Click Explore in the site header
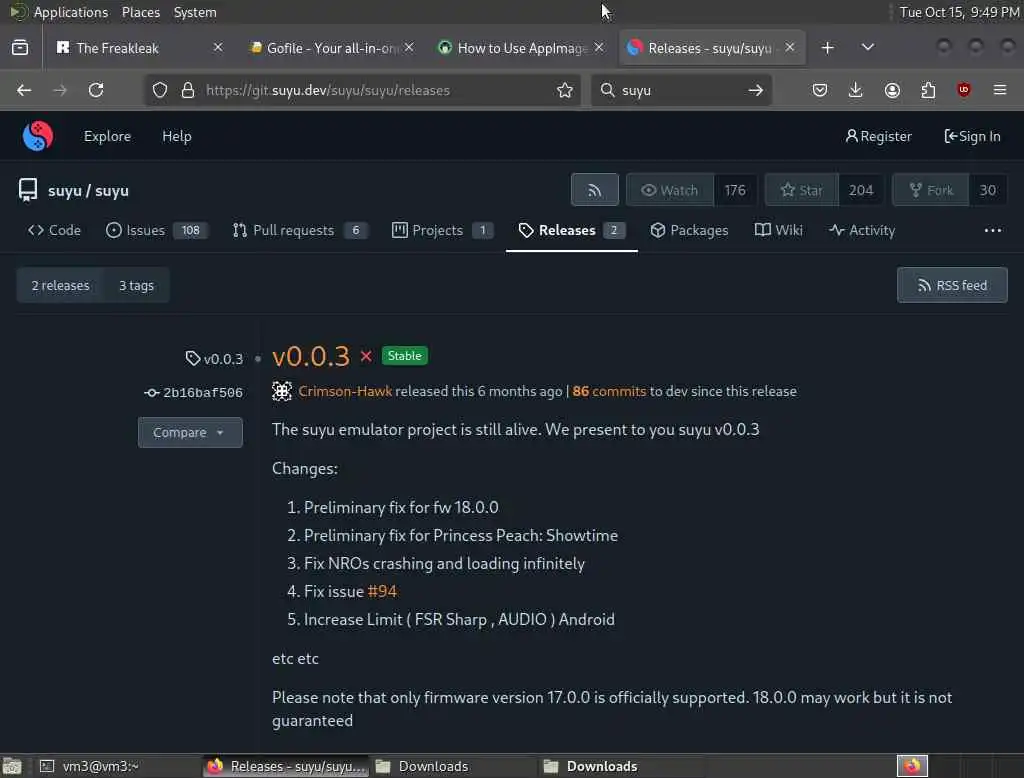The image size is (1024, 778). tap(107, 137)
